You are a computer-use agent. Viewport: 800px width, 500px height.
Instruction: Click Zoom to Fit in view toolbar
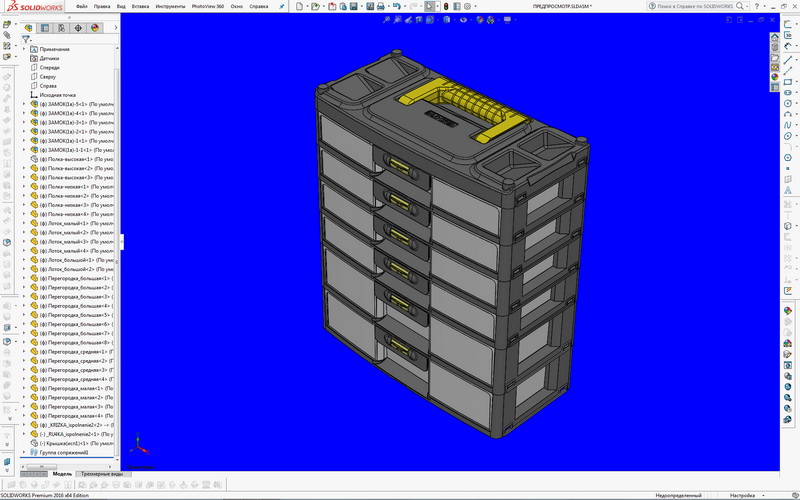click(x=387, y=20)
